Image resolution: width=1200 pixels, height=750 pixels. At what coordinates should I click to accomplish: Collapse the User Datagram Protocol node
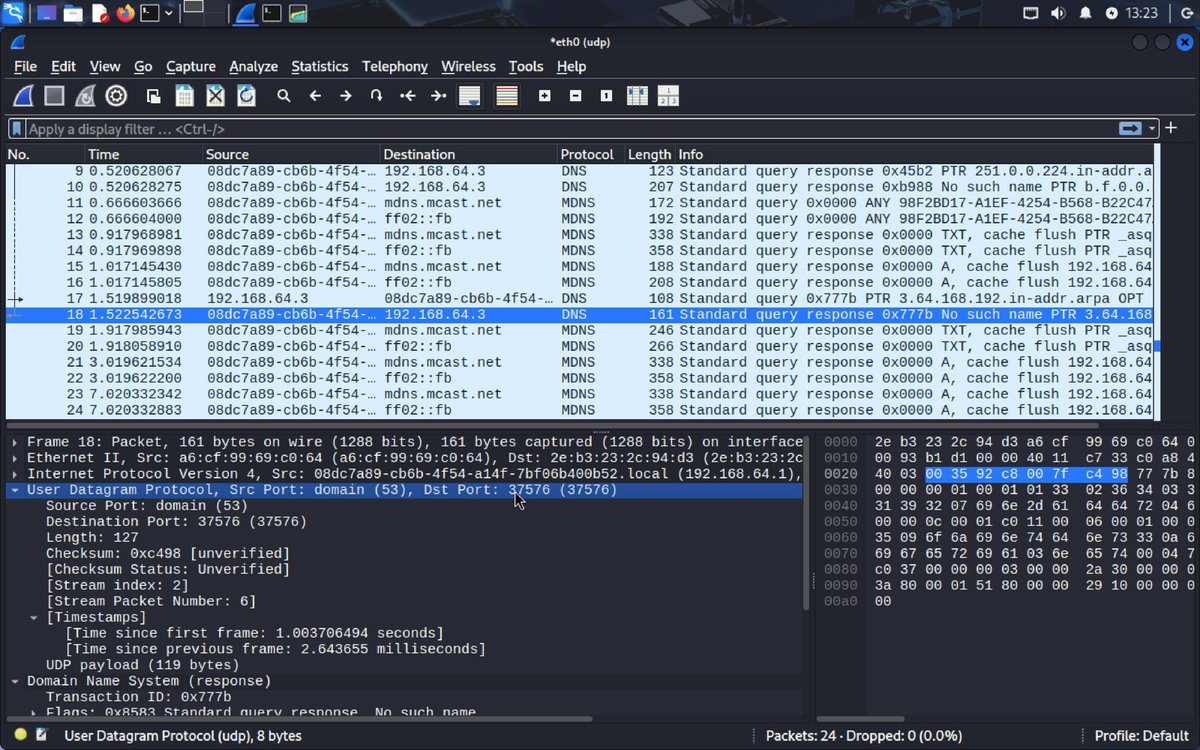pos(15,490)
